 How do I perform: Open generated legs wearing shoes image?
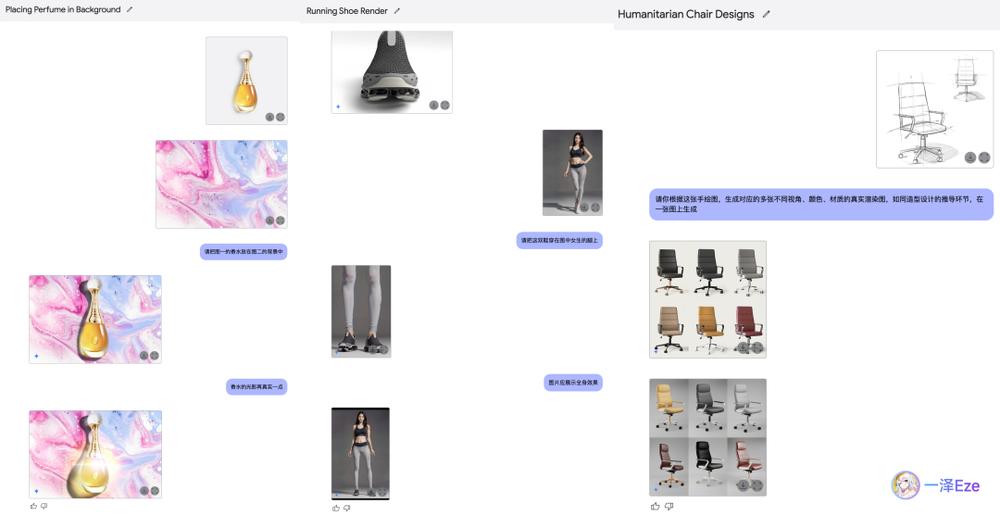tap(360, 310)
